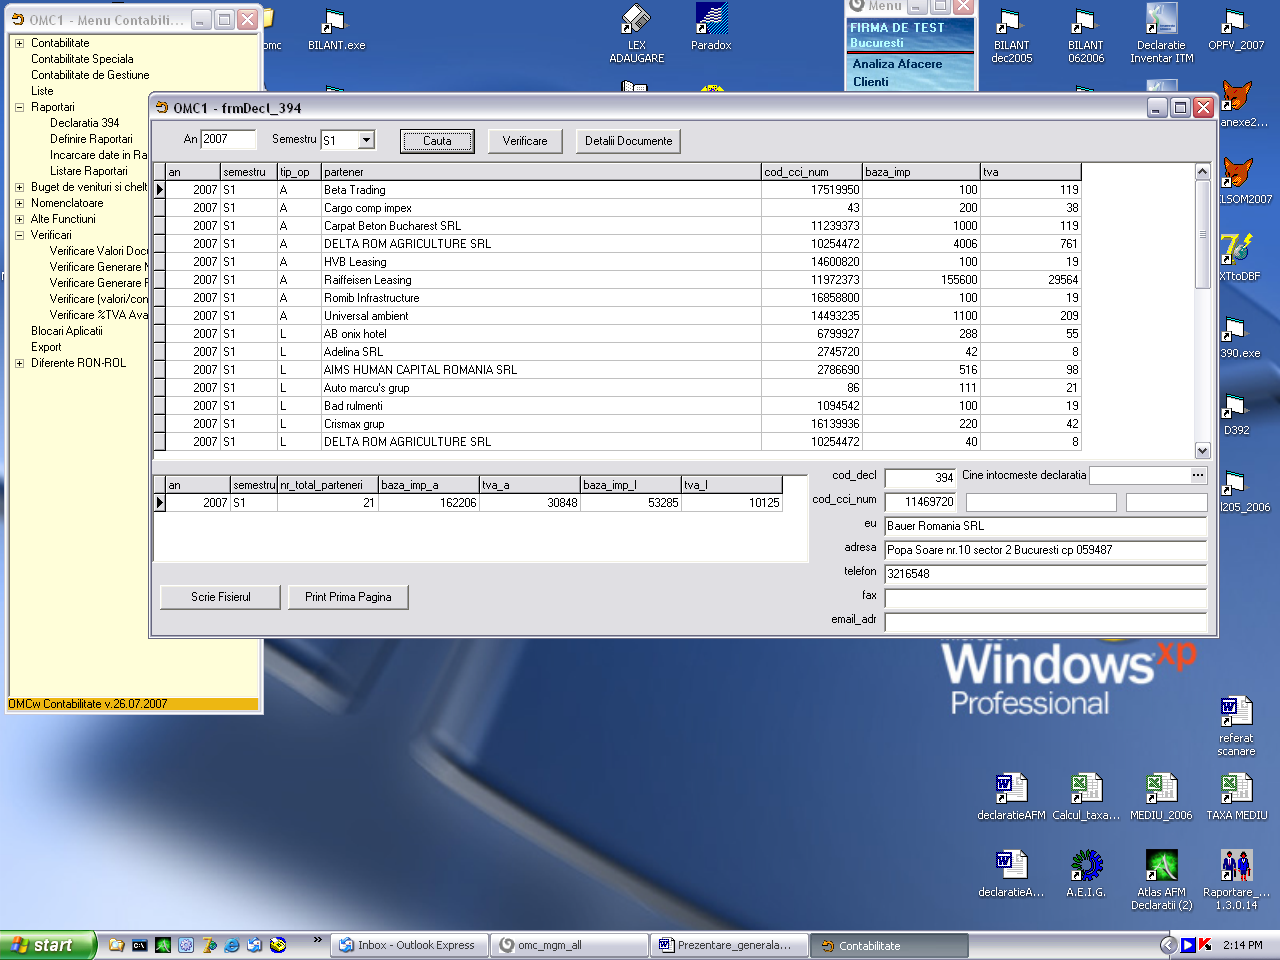1280x960 pixels.
Task: Click the AIMS HUMAN CAPITAL ROMANIA SRL cell
Action: (540, 370)
